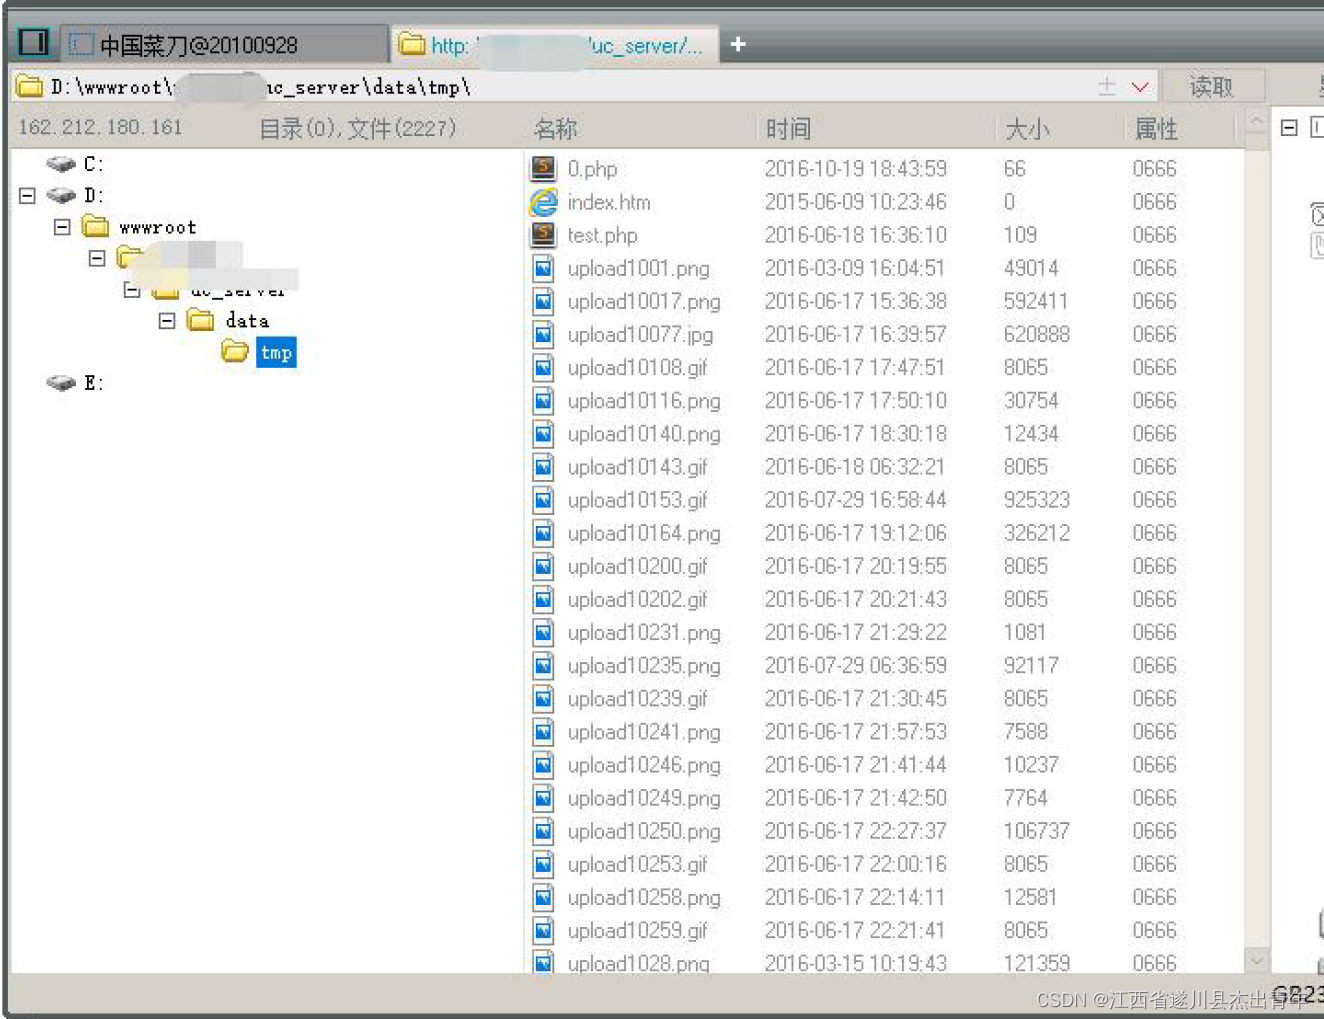Viewport: 1324px width, 1019px height.
Task: Click the upload1001.png image icon
Action: point(543,268)
